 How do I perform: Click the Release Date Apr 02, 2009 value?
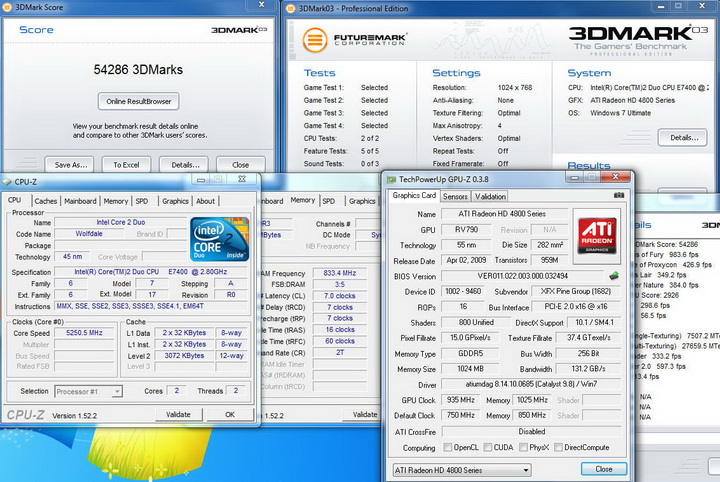466,260
